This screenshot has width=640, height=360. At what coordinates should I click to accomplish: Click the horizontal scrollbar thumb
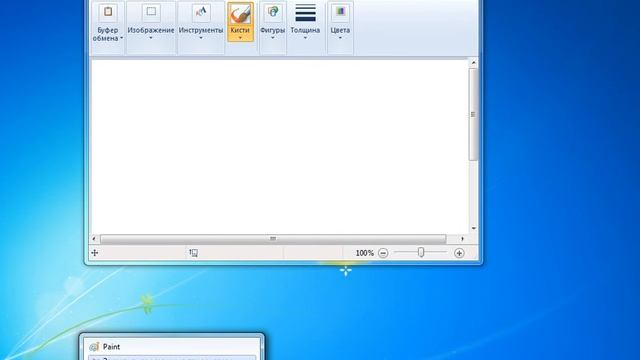pyautogui.click(x=273, y=239)
